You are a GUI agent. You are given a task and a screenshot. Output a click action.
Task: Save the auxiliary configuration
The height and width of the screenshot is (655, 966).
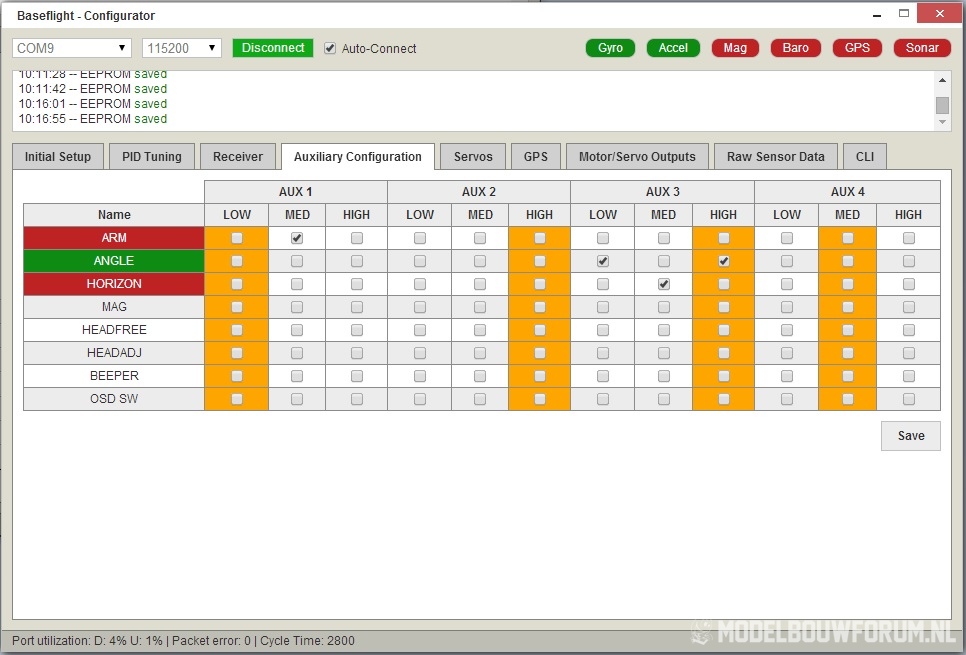click(x=911, y=436)
